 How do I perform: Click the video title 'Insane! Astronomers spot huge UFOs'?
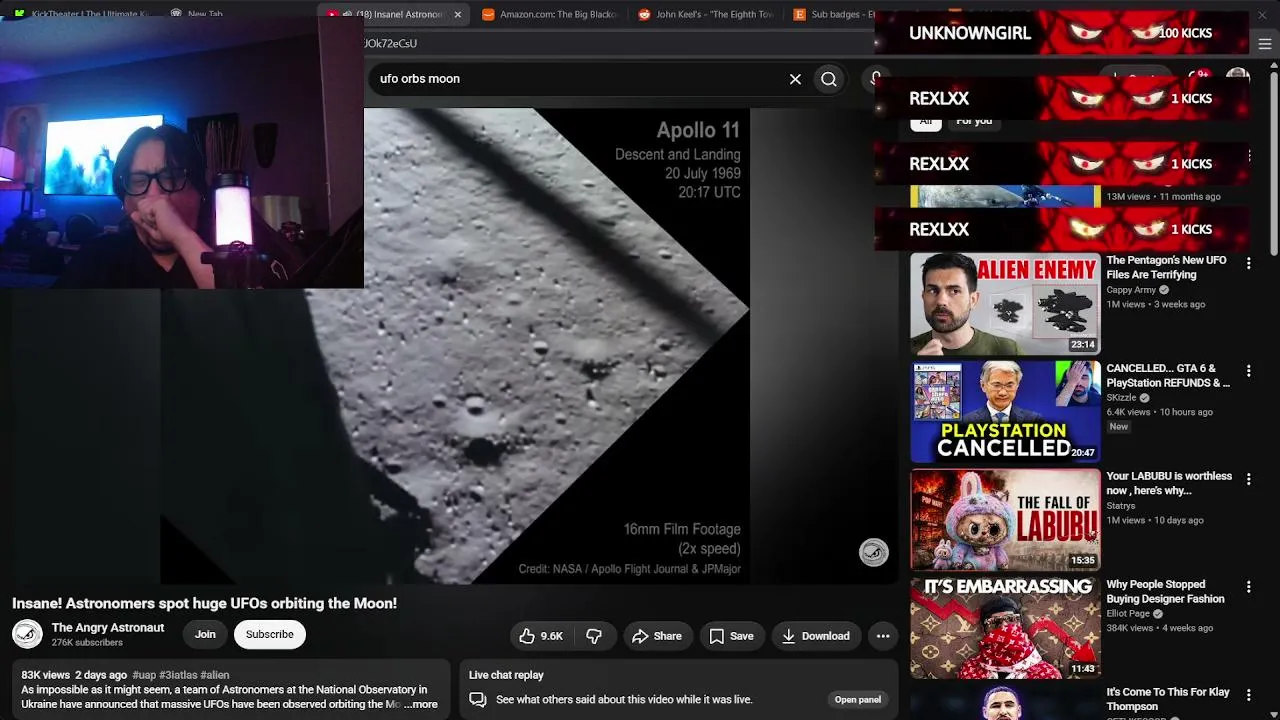coord(204,603)
